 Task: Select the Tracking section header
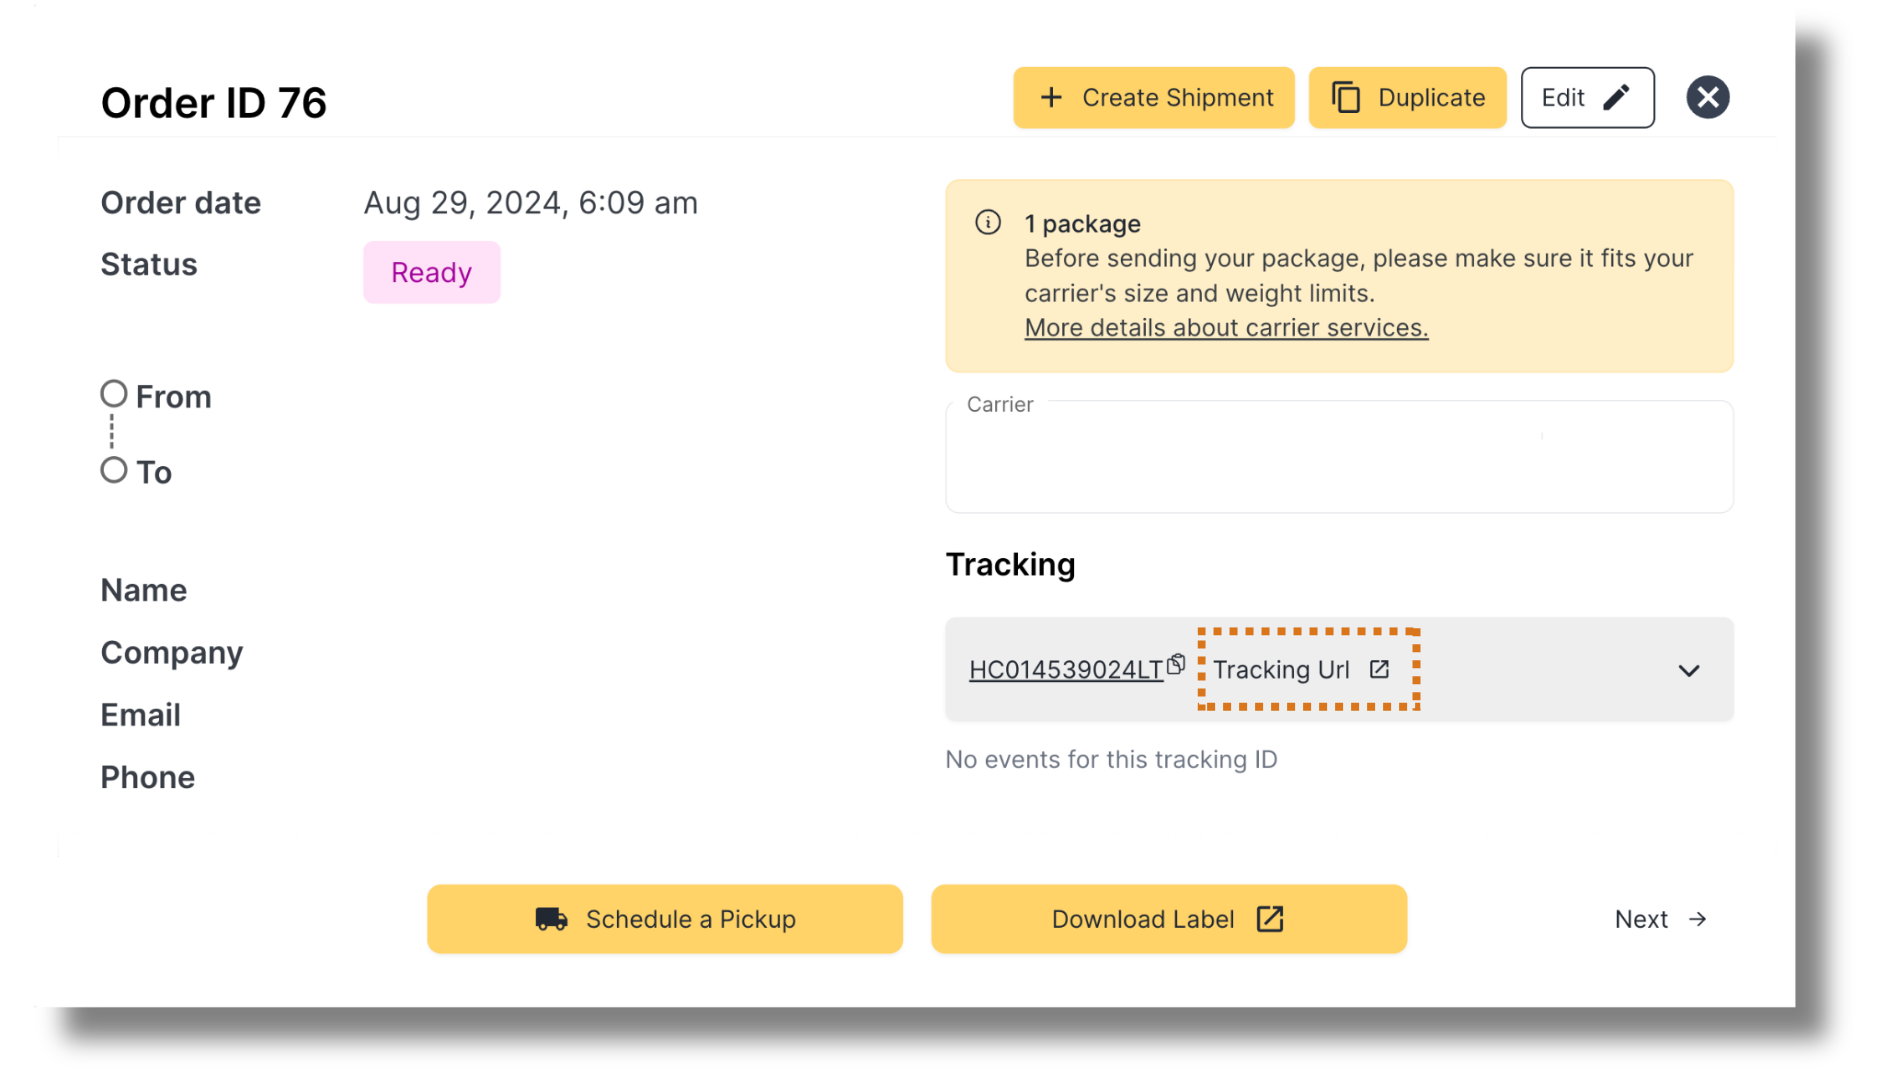[x=1010, y=564]
